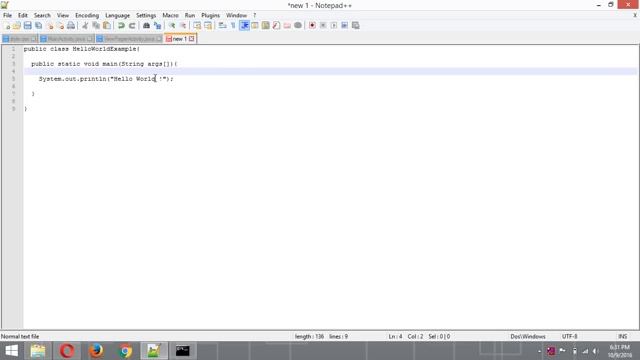Screen dimensions: 640x360
Task: Open the Edit menu
Action: click(22, 16)
